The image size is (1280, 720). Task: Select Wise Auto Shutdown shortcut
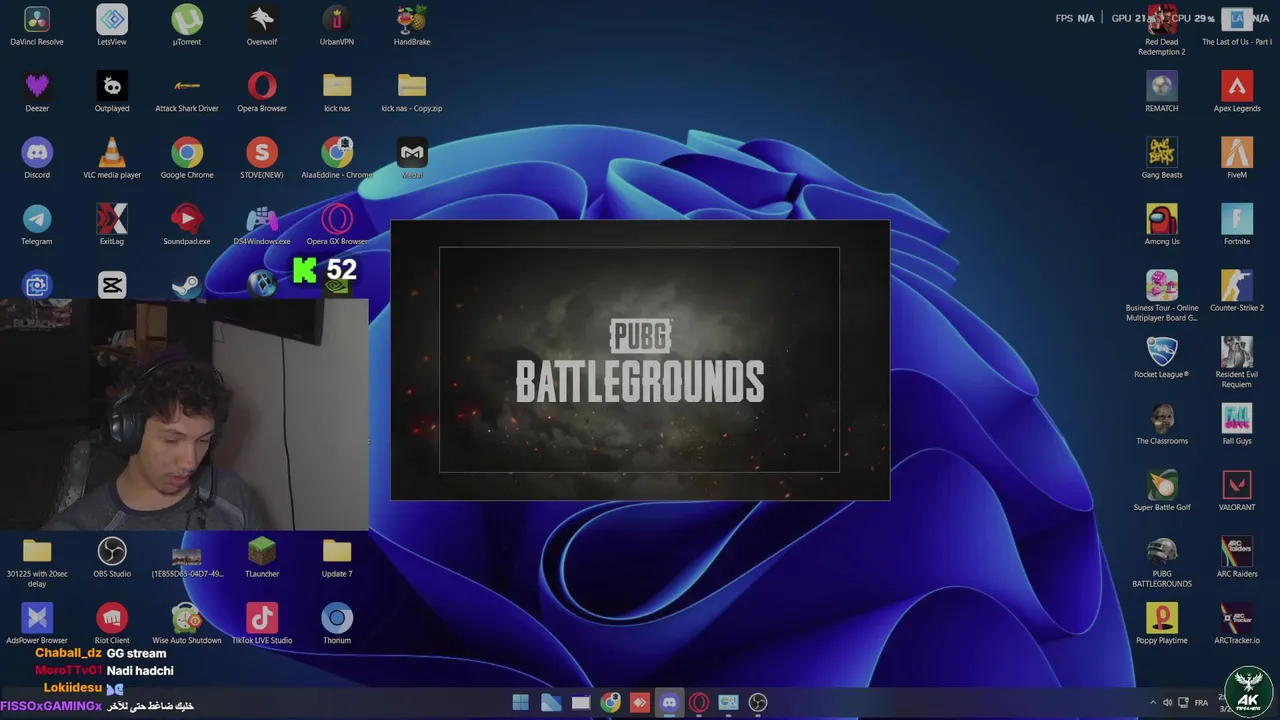[187, 624]
